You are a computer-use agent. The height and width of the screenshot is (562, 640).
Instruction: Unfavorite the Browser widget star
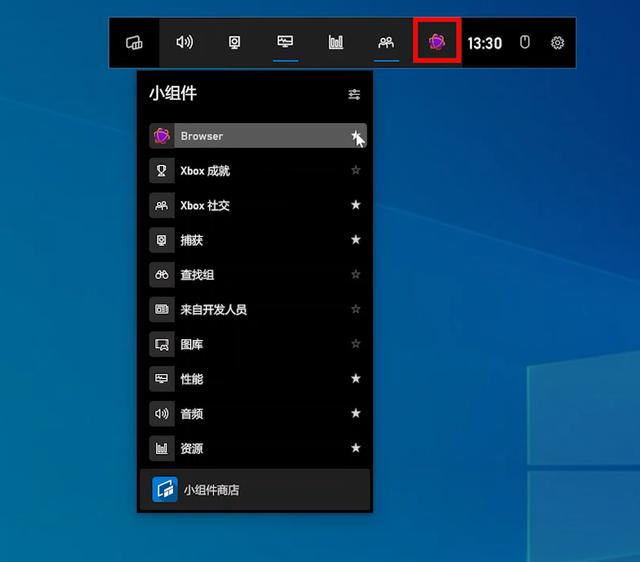356,135
